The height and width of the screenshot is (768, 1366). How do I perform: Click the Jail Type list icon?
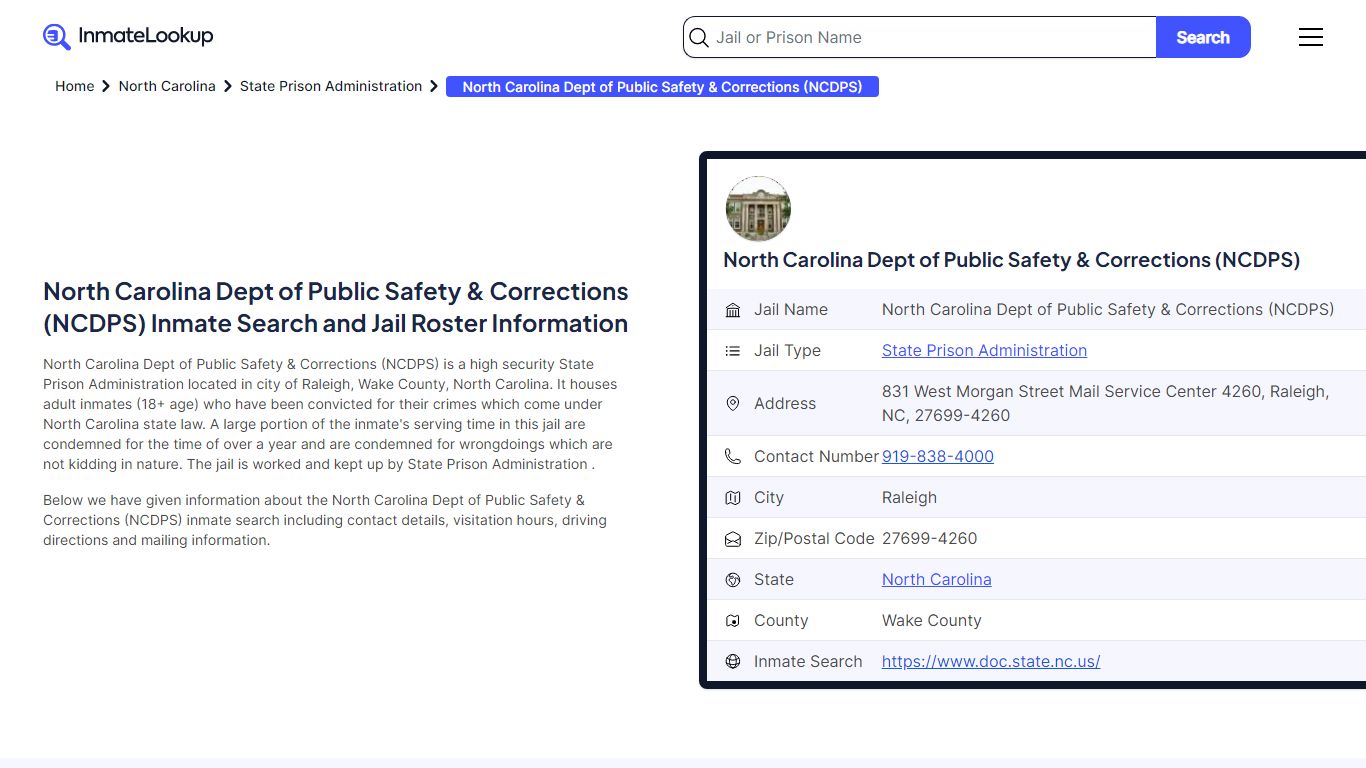click(x=733, y=351)
